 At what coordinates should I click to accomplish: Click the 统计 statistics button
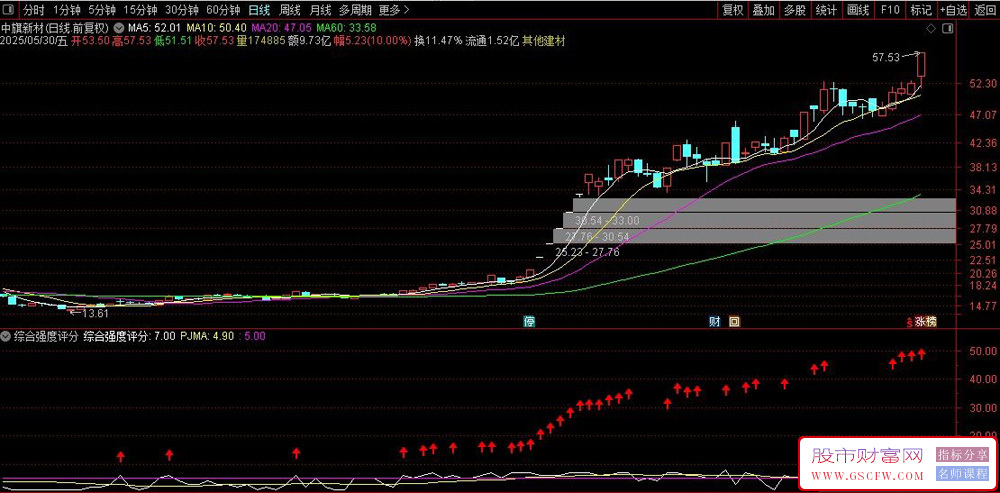pyautogui.click(x=827, y=10)
